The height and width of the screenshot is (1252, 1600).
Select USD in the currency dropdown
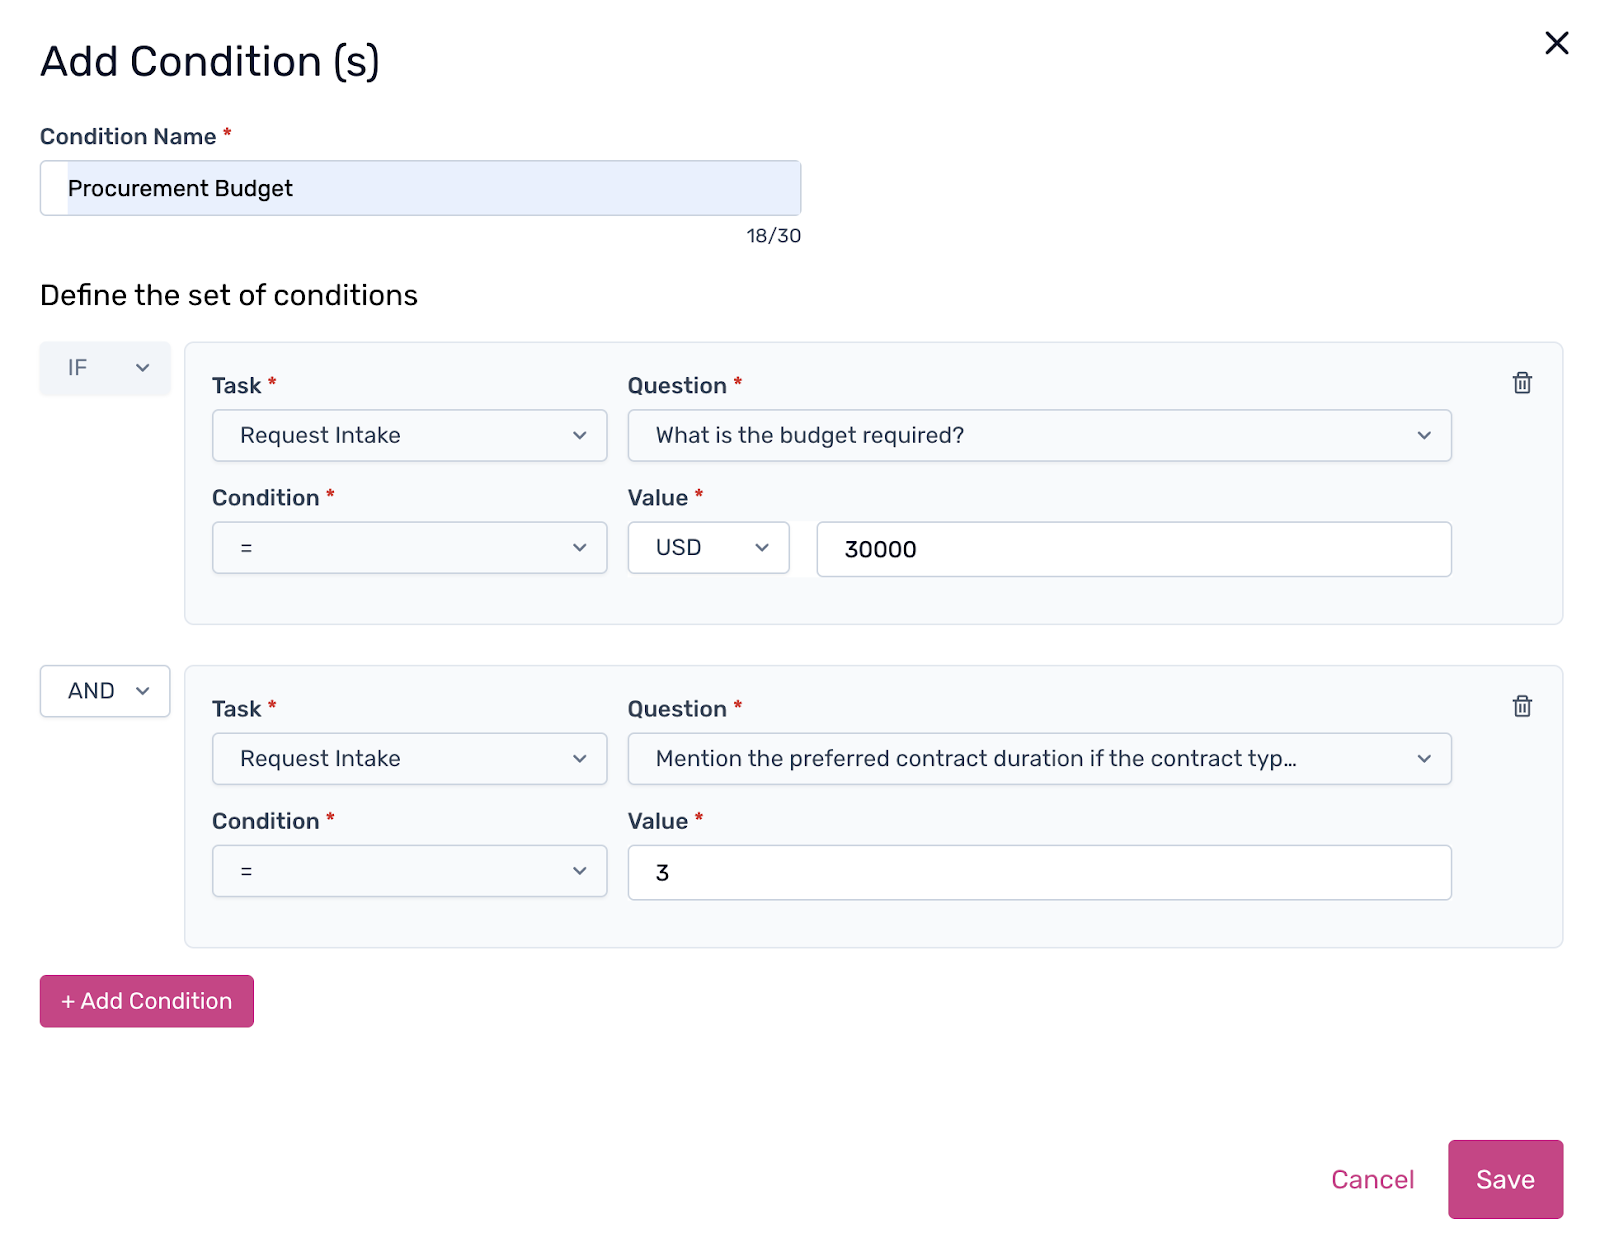708,547
